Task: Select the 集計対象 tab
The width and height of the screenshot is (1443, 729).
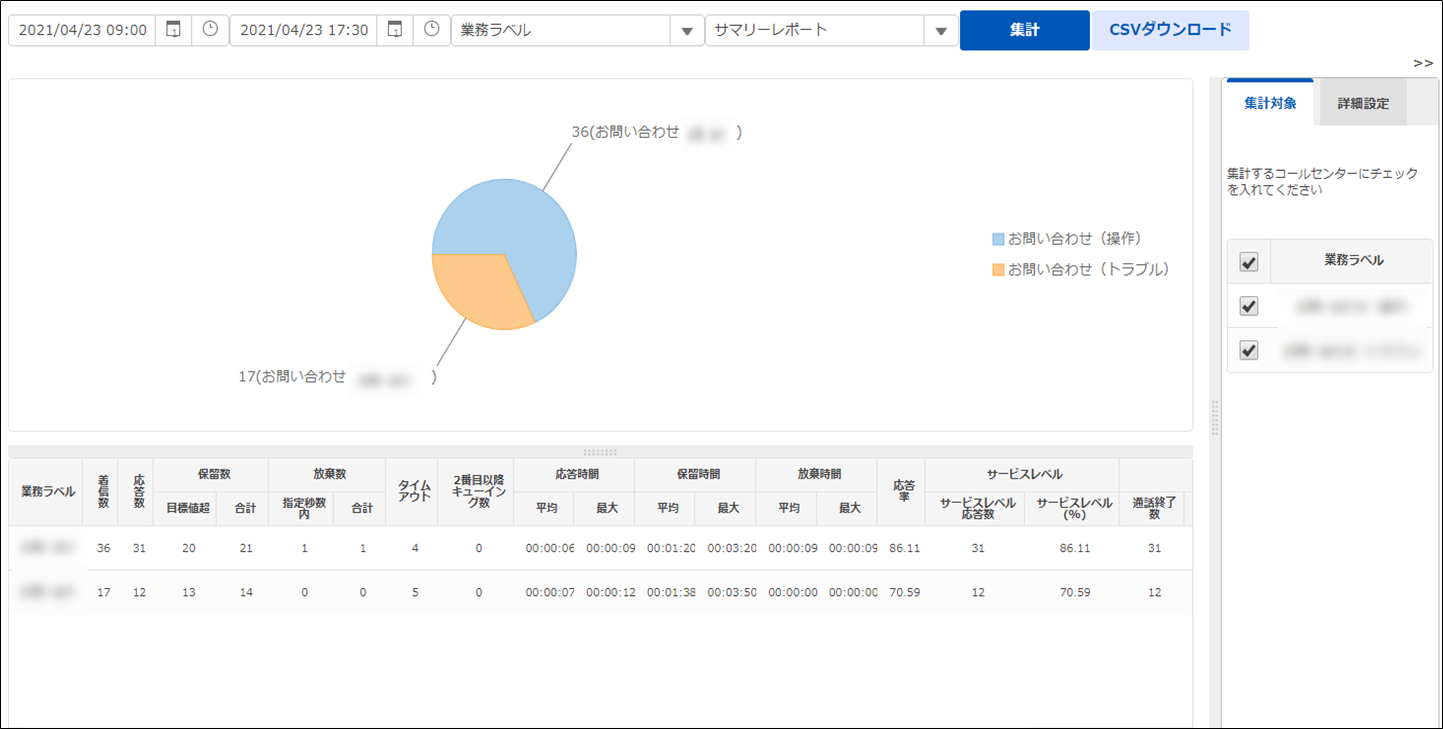Action: [1270, 103]
